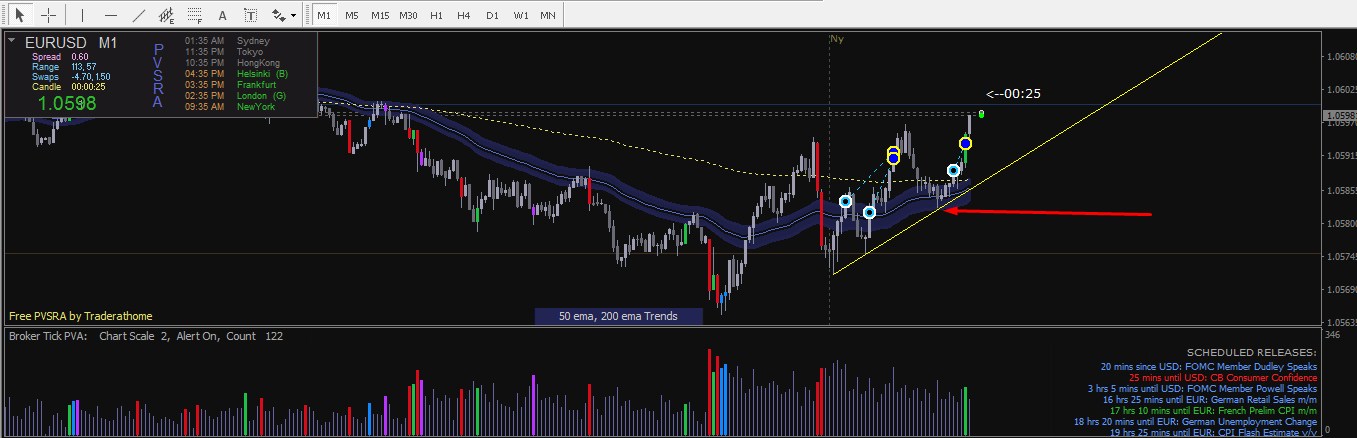The image size is (1357, 438).
Task: Select the vertical line drawing tool
Action: coord(82,16)
